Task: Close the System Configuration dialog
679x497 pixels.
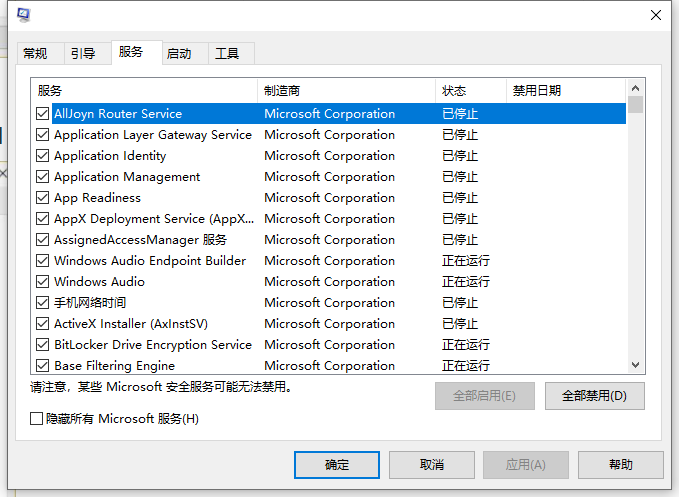Action: point(656,15)
